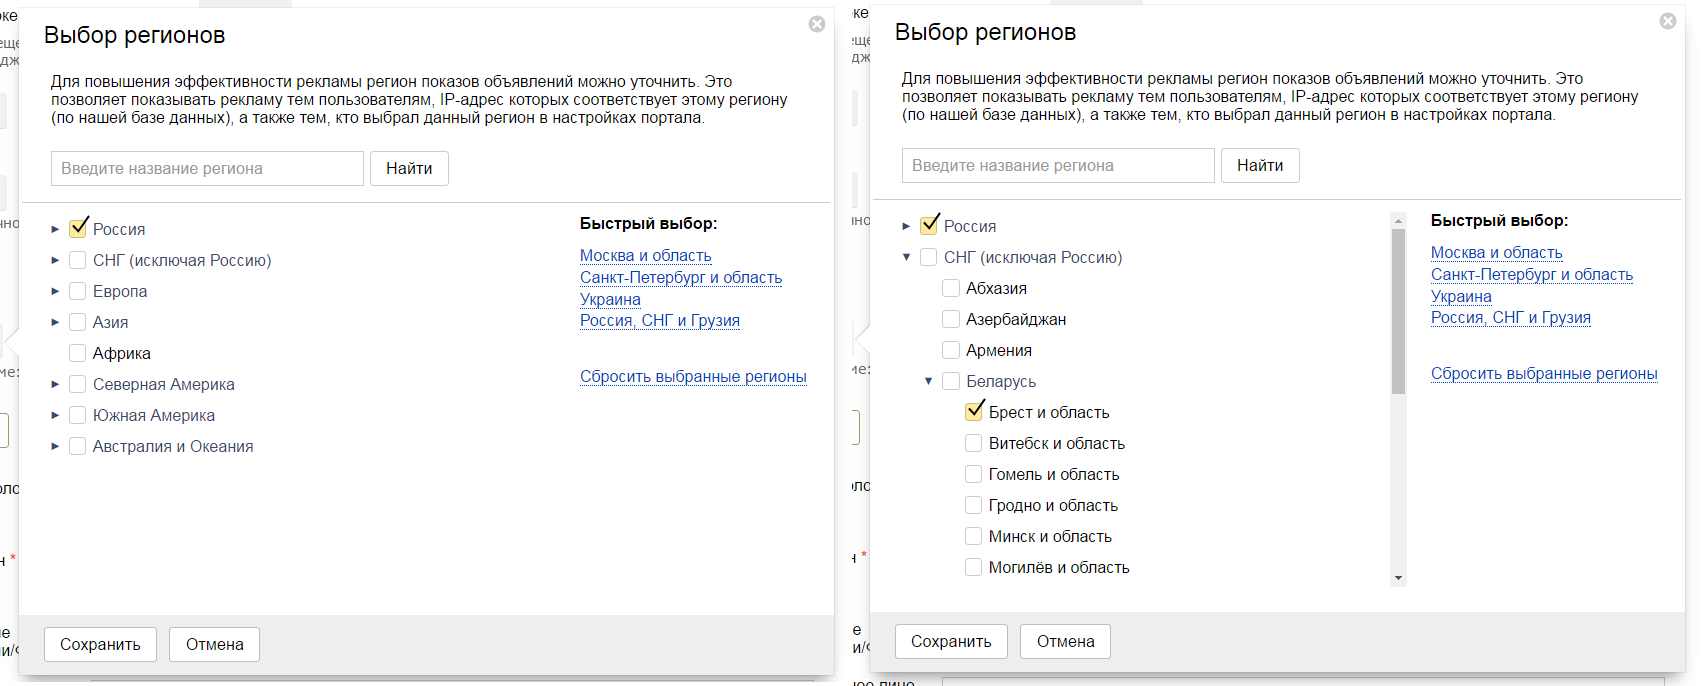Collapse the Беларусь region subtree
The width and height of the screenshot is (1704, 686).
pos(928,381)
